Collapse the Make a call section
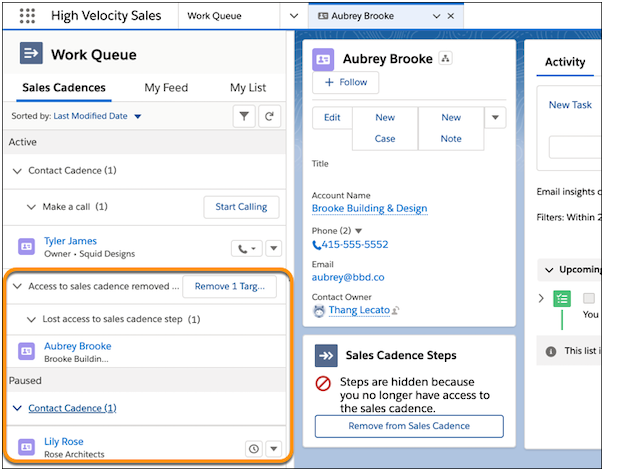This screenshot has width=642, height=471. pos(30,207)
